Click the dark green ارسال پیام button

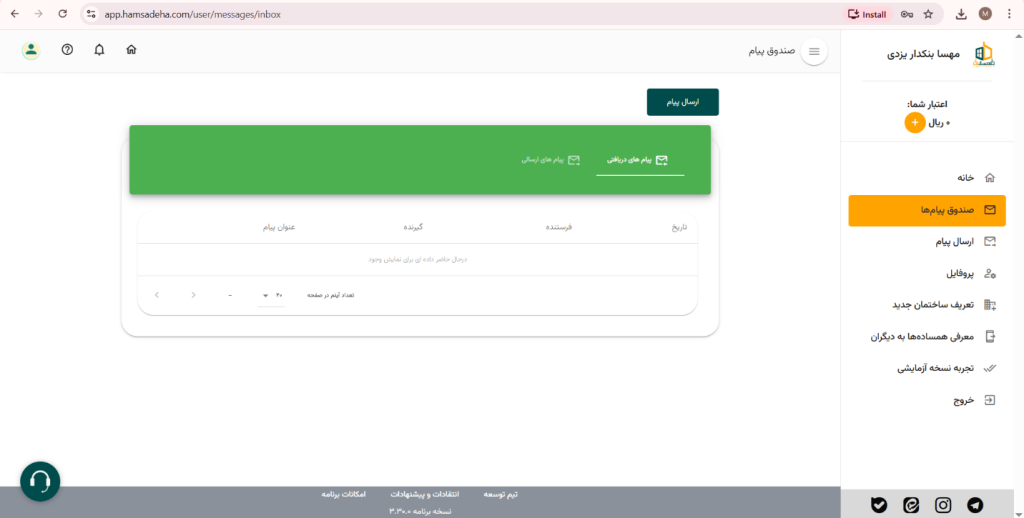point(682,102)
